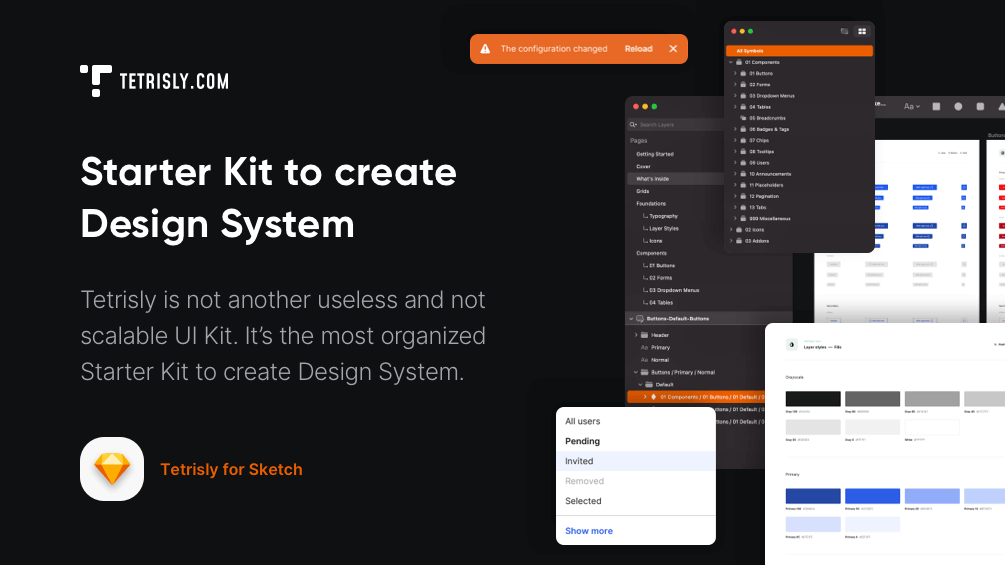Choose Invited in dropdown menu
The width and height of the screenshot is (1005, 565).
tap(636, 461)
